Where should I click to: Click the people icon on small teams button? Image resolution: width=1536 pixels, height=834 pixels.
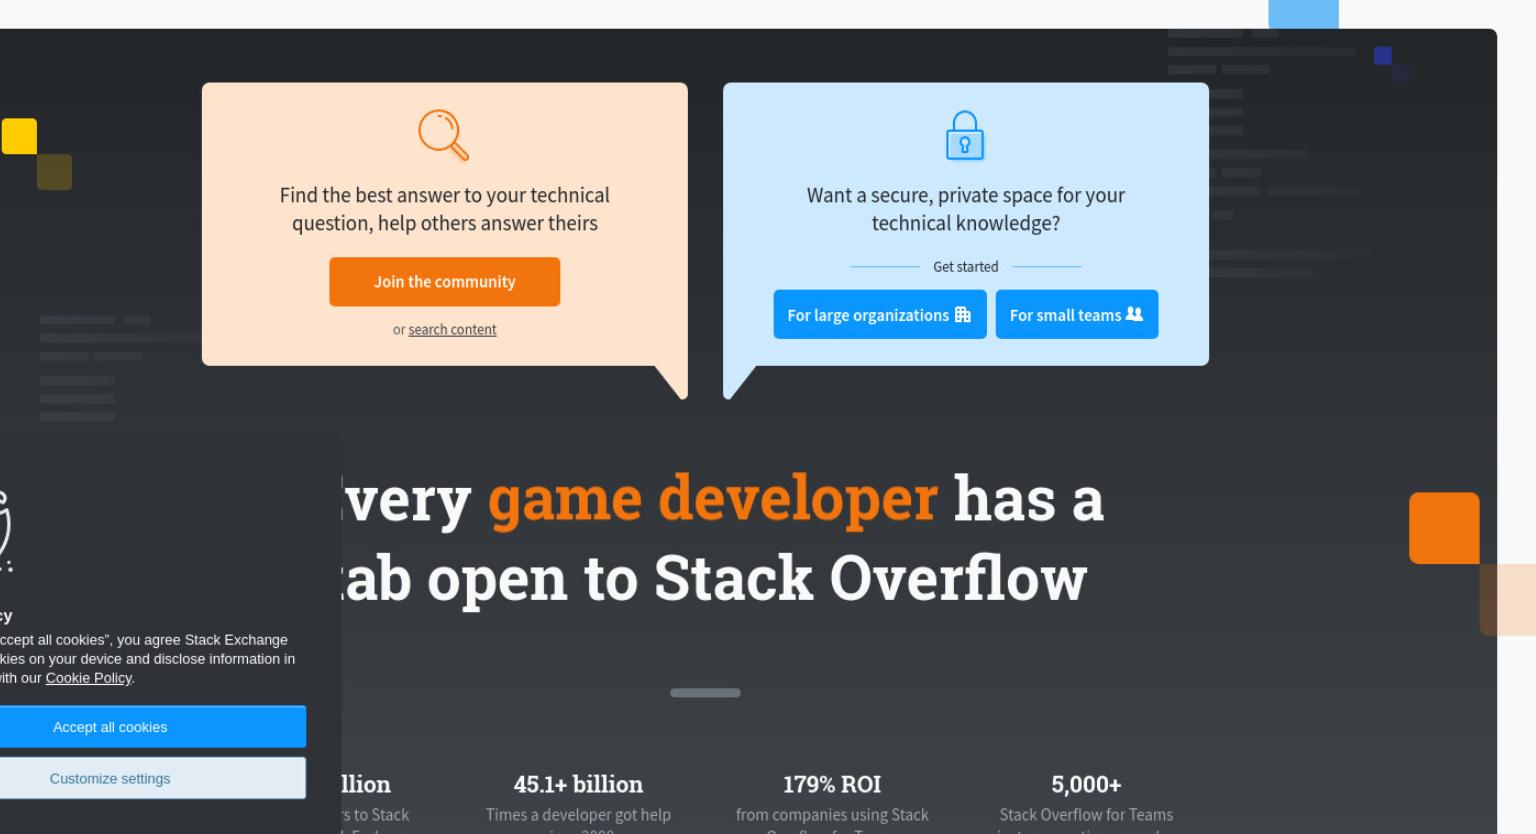pos(1134,314)
